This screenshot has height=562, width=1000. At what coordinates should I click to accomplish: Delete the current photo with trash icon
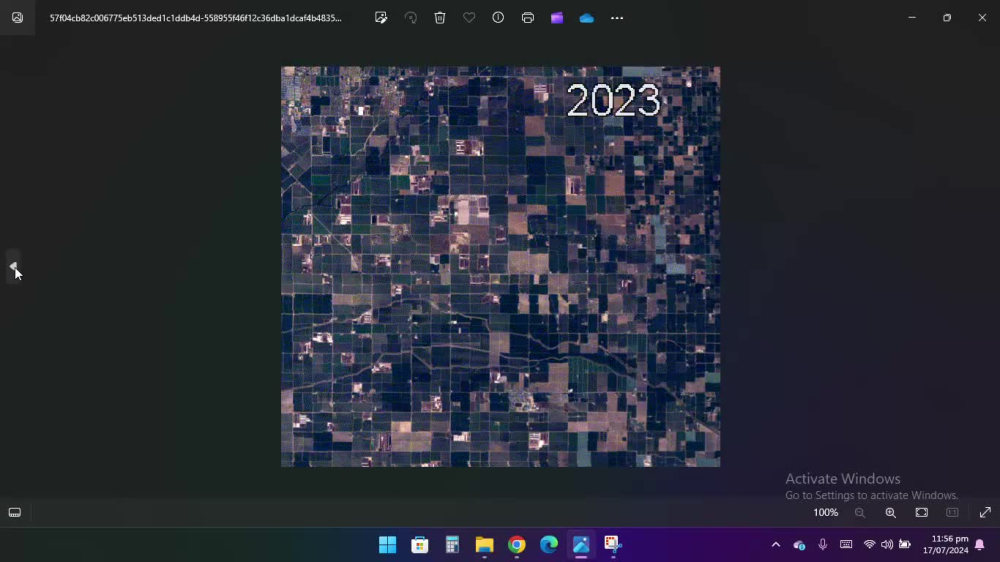coord(439,18)
